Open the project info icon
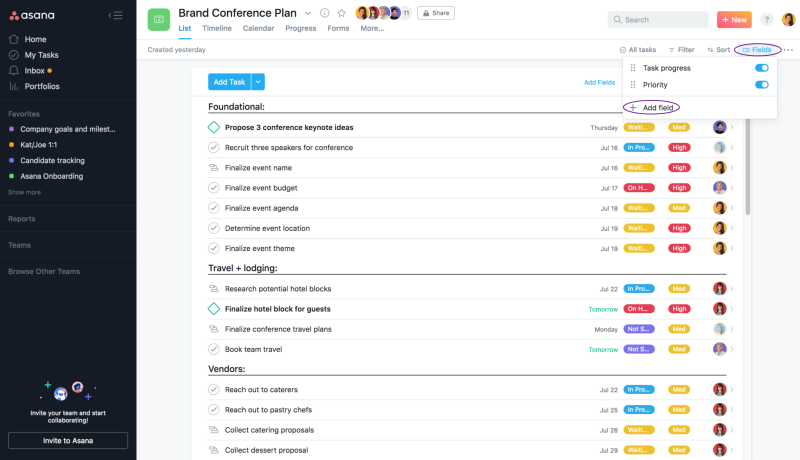The width and height of the screenshot is (800, 460). tap(324, 13)
